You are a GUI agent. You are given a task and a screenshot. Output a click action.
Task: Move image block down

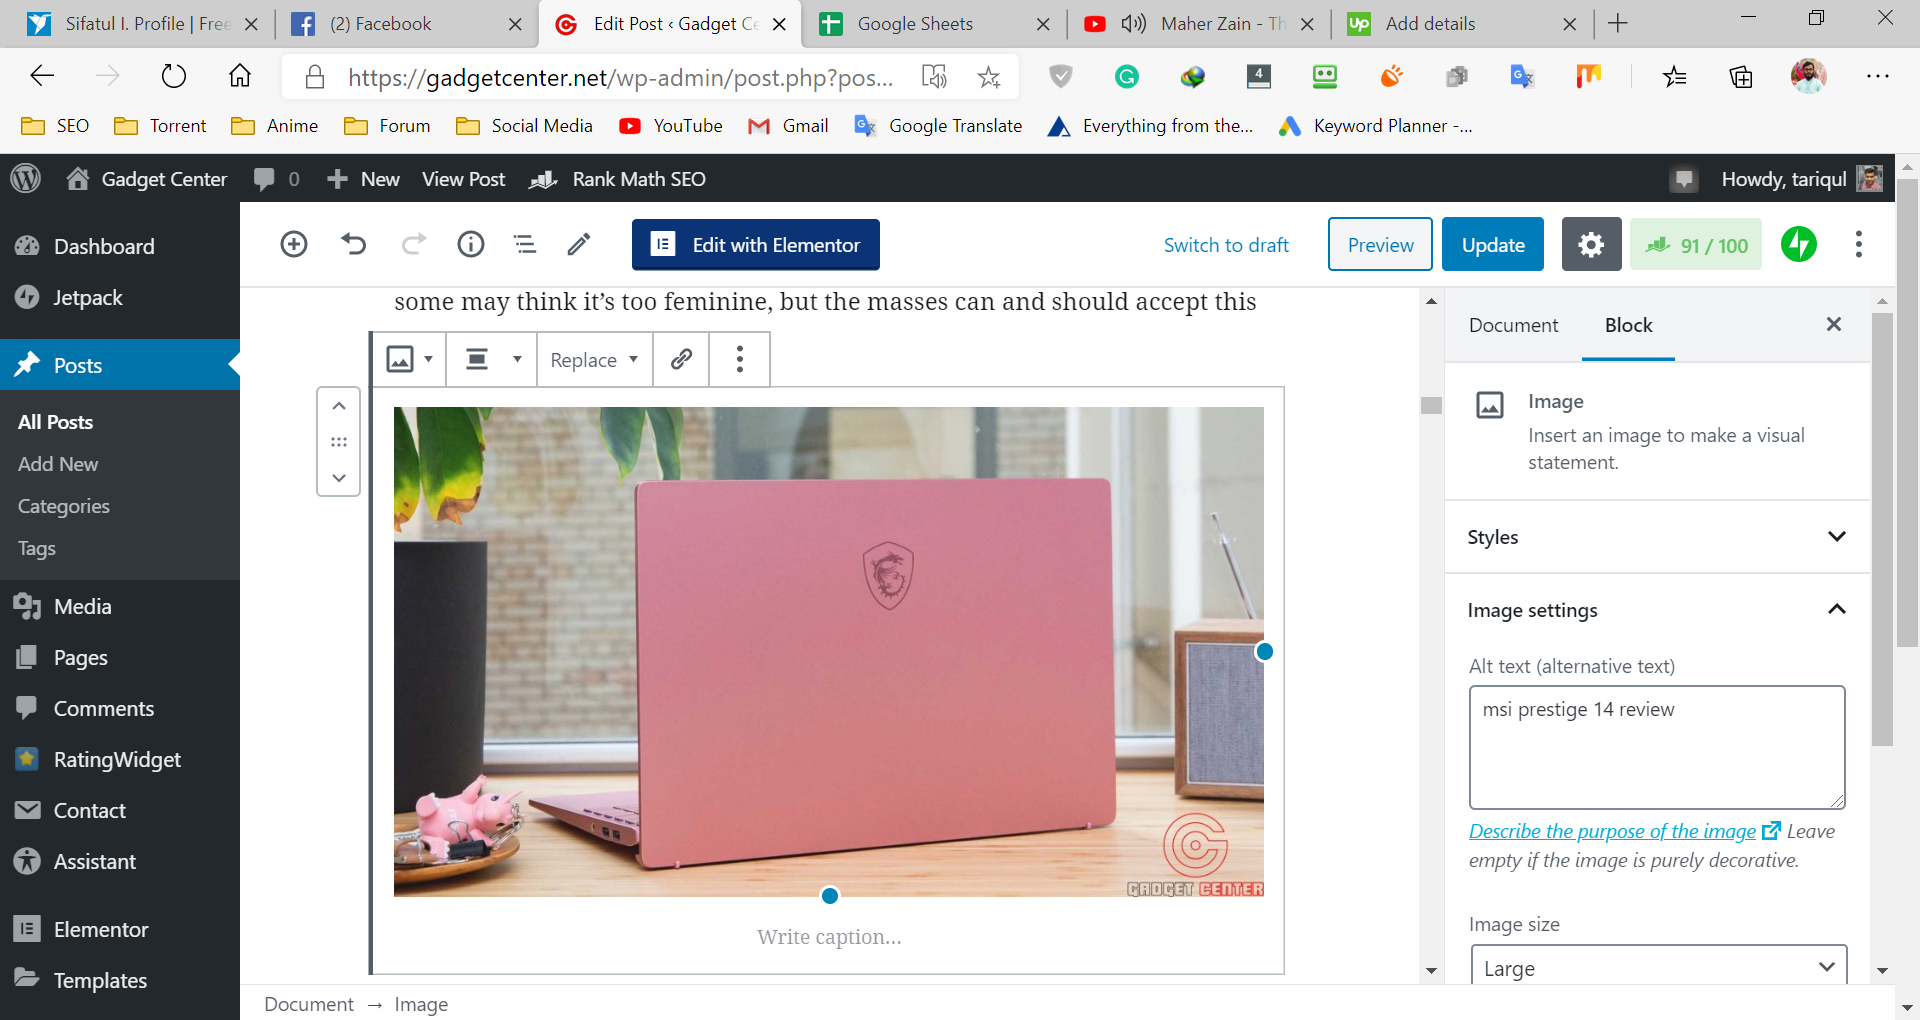coord(339,478)
